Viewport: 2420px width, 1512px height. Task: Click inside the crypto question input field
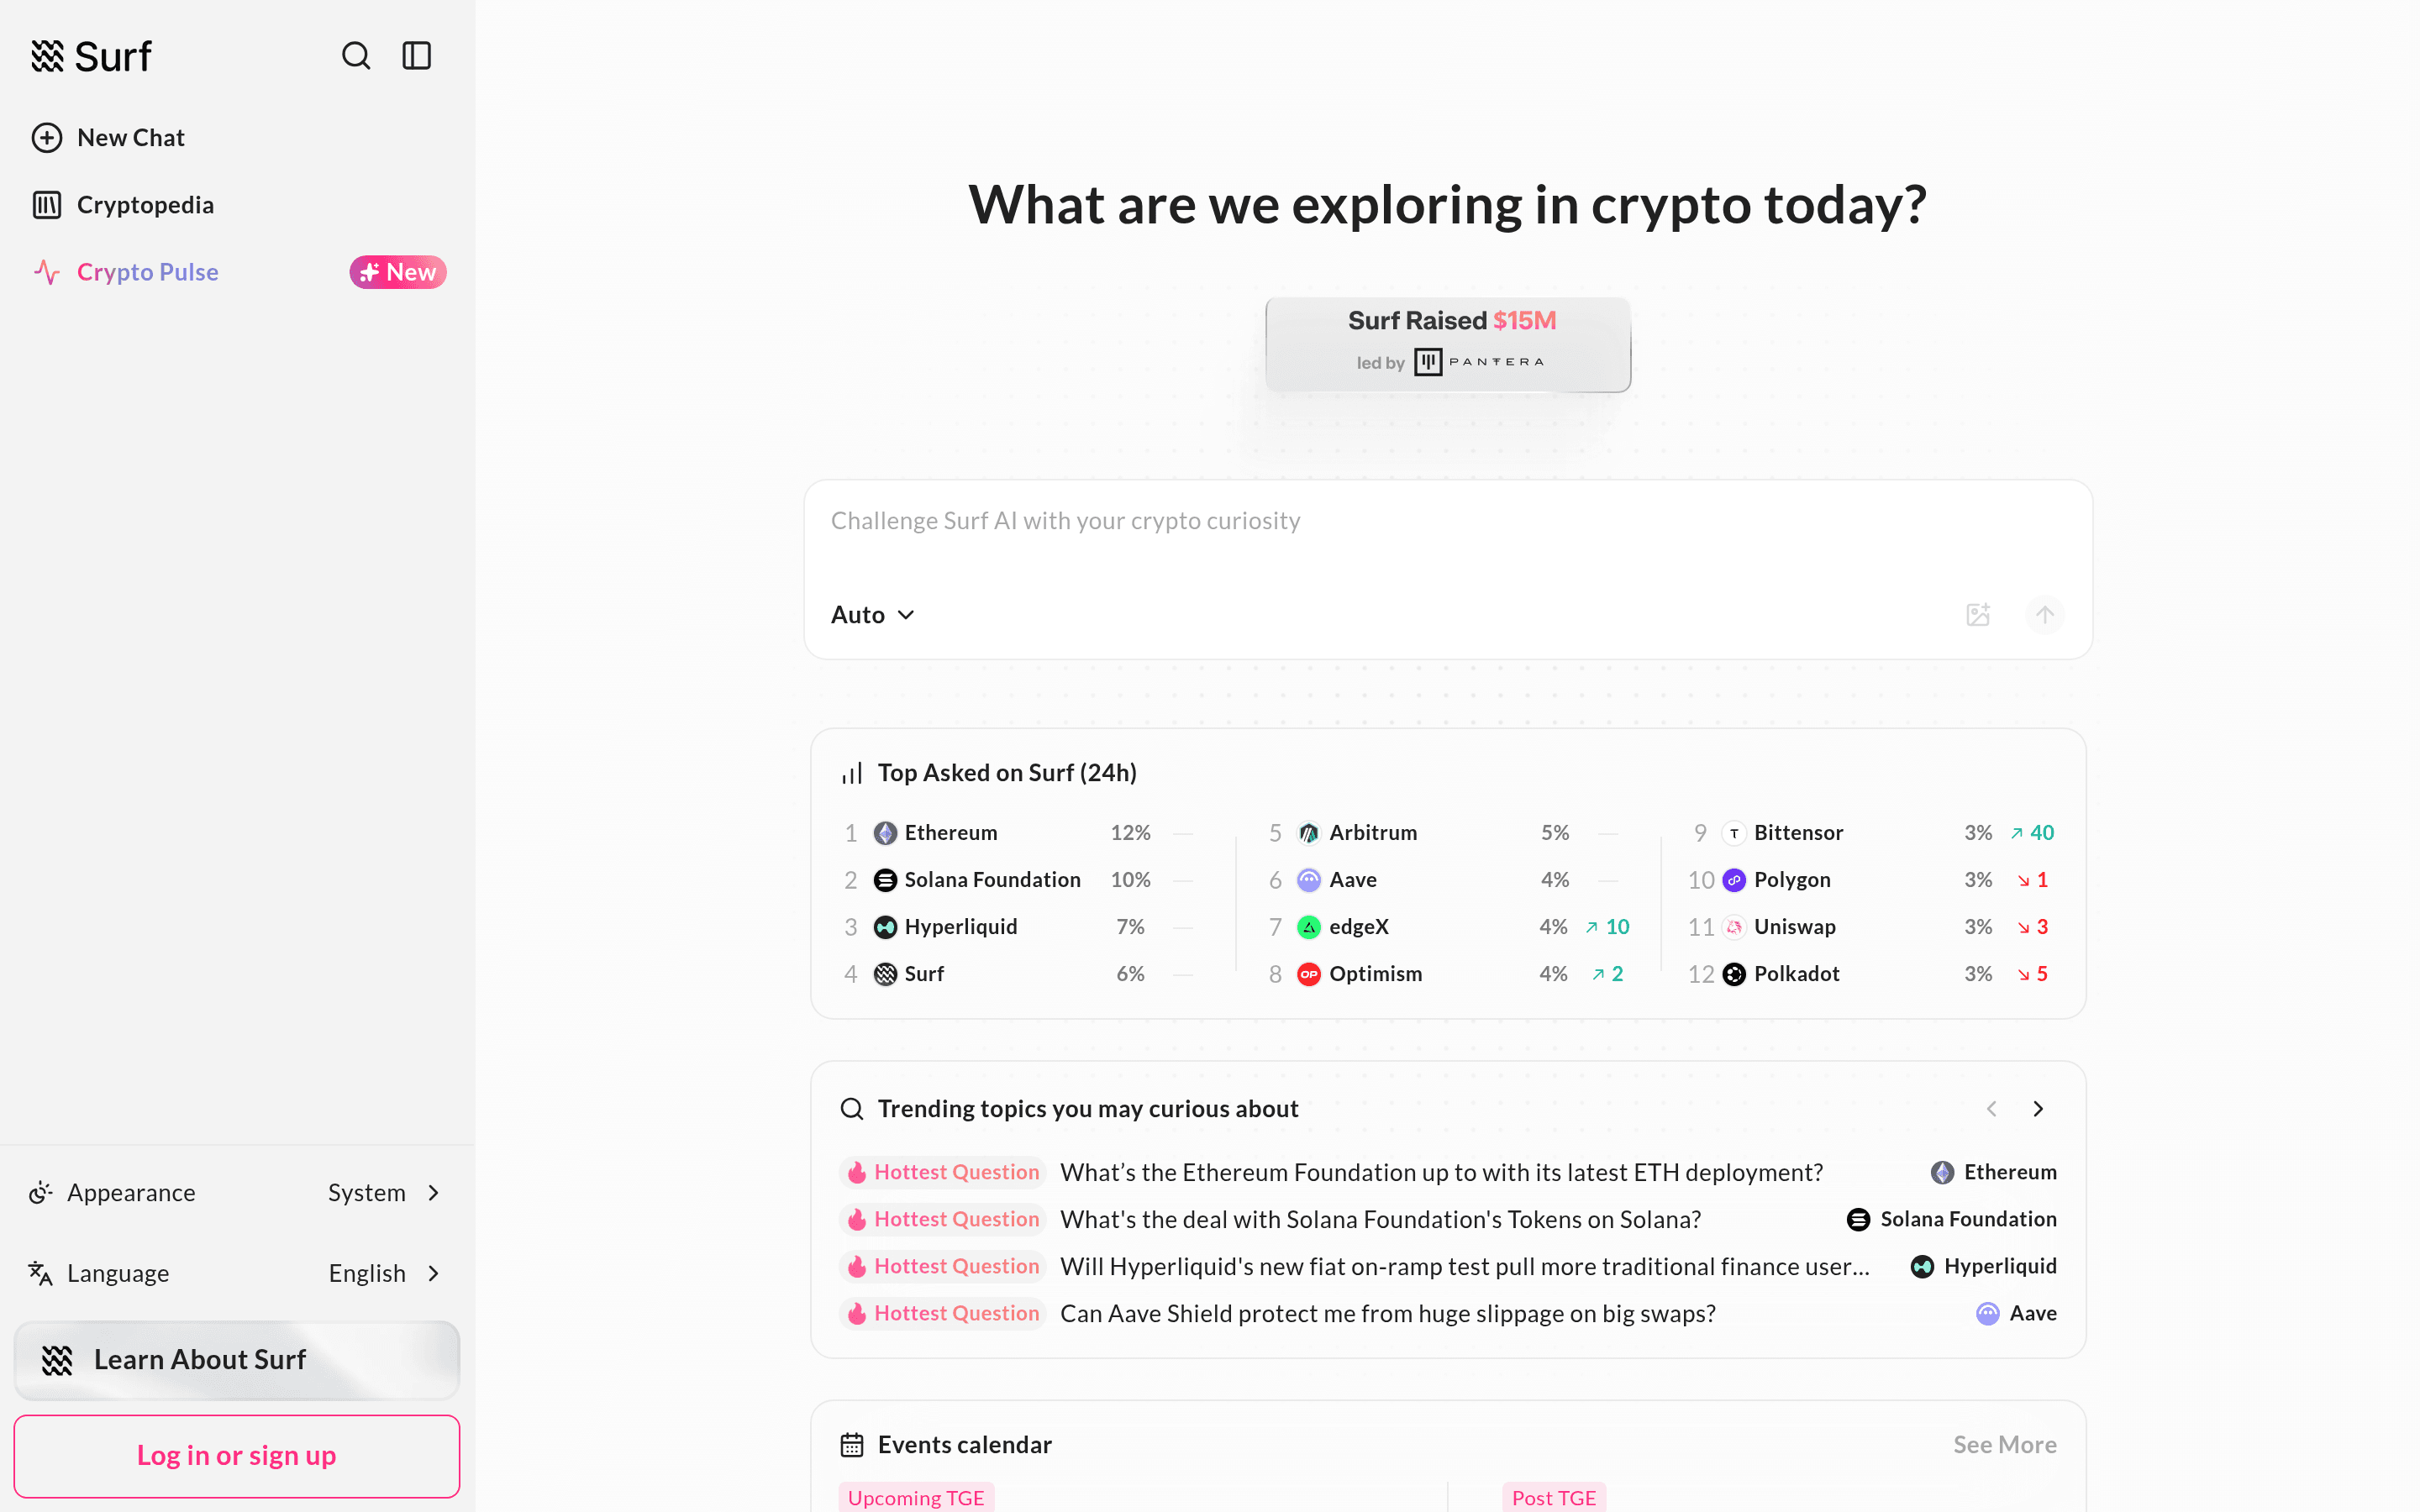[x=1447, y=520]
